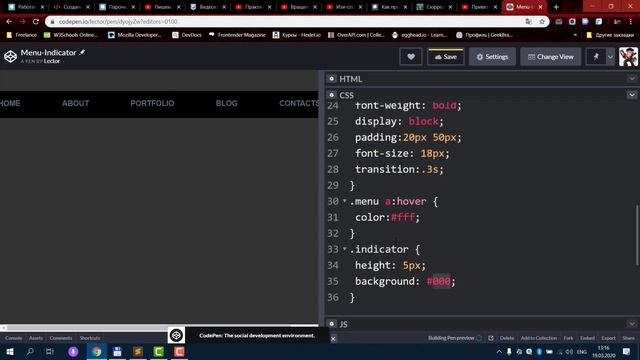
Task: Open Windows Start menu
Action: pyautogui.click(x=9, y=351)
